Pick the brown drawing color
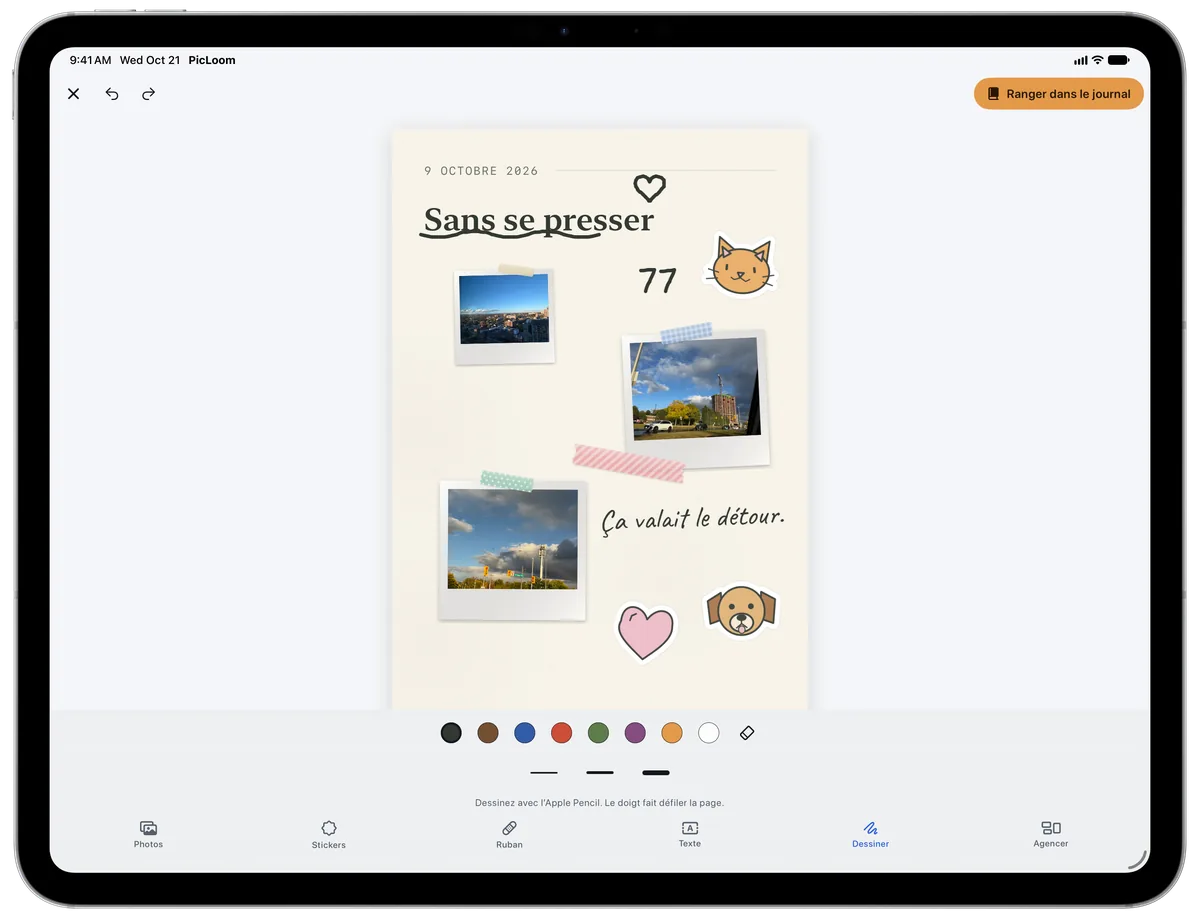 (488, 733)
